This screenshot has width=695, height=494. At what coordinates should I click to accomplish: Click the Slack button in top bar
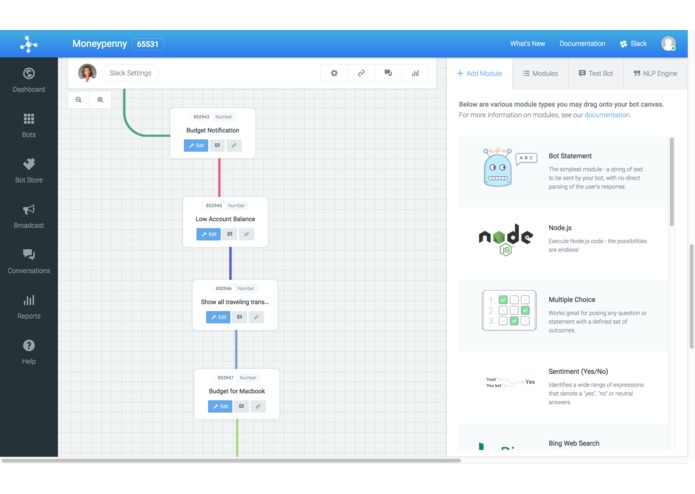click(633, 43)
